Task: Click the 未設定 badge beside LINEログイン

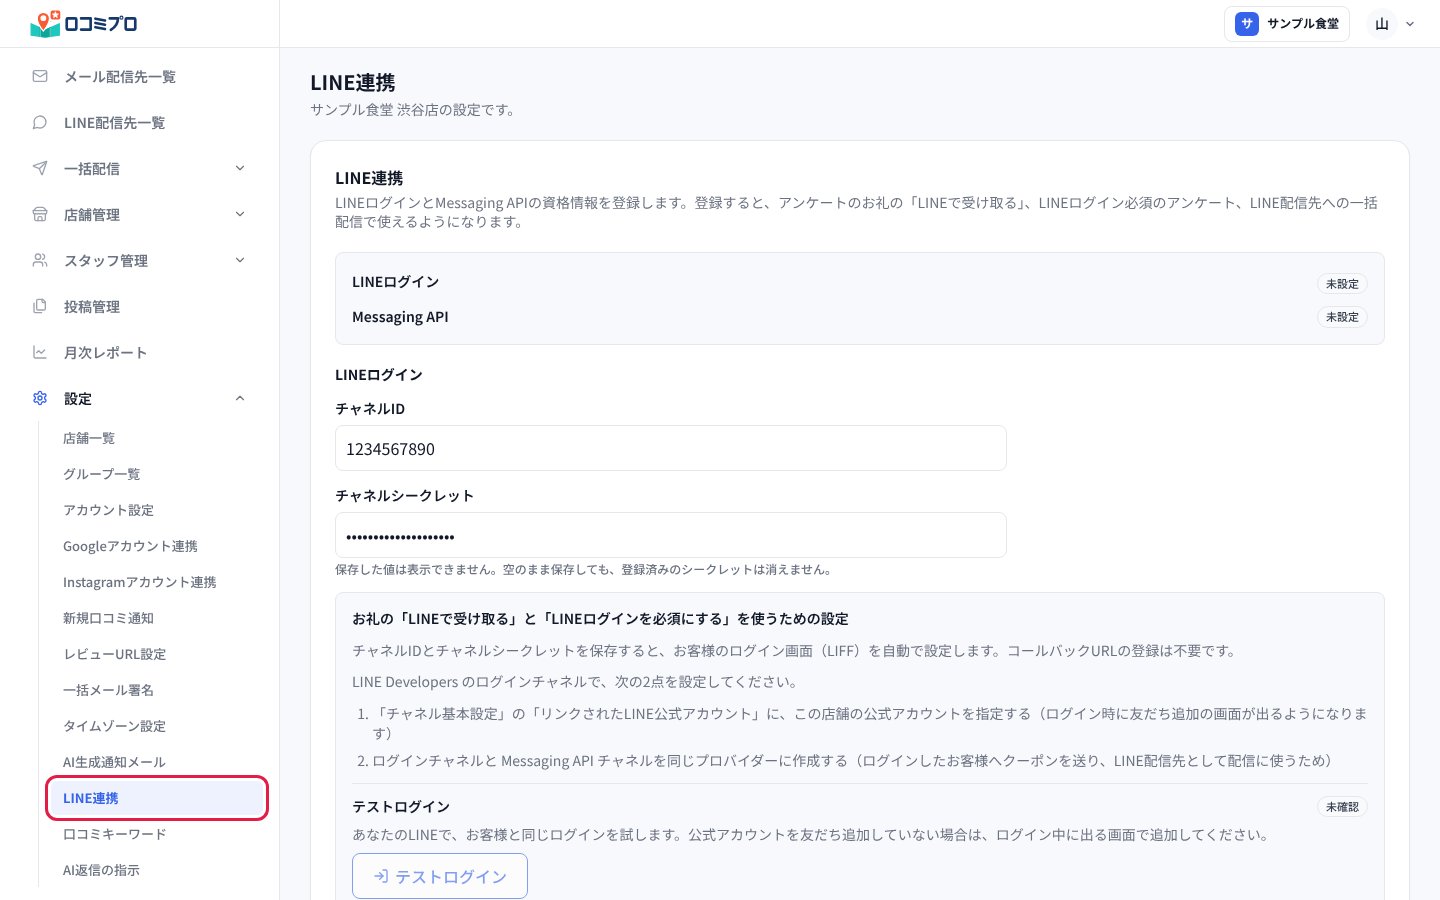Action: point(1342,284)
